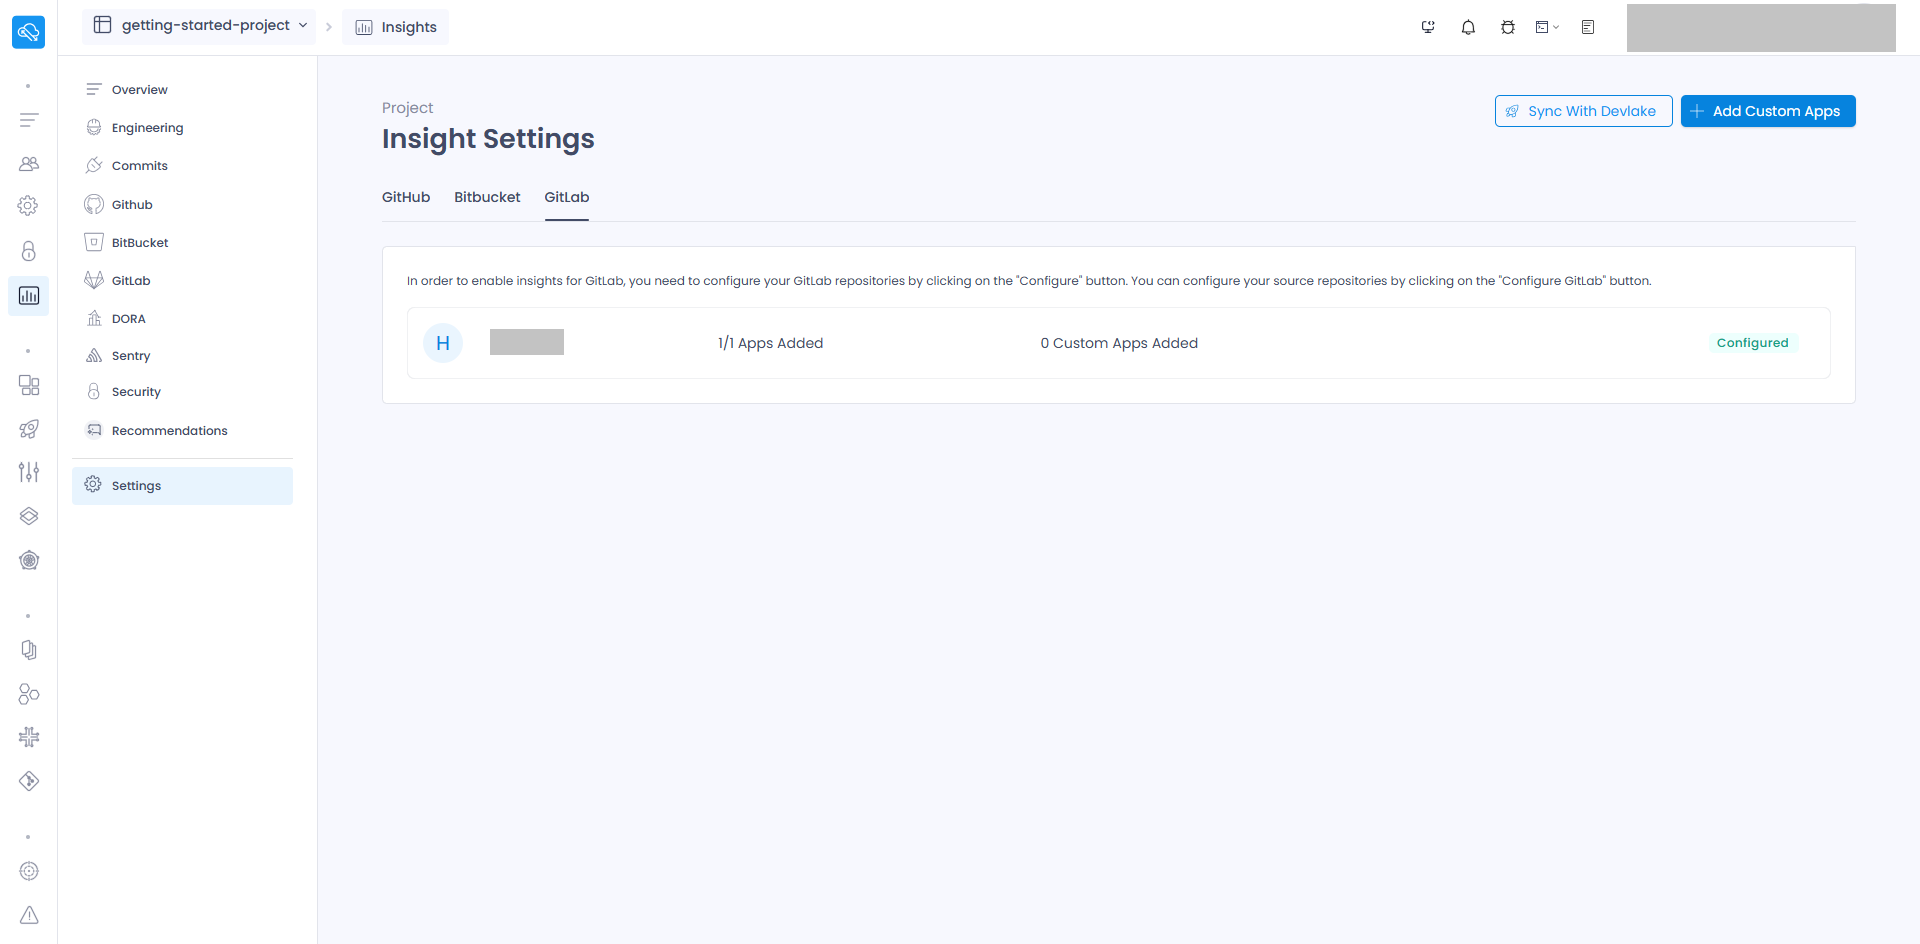The height and width of the screenshot is (944, 1920).
Task: Select Settings in the insights sidebar
Action: (182, 486)
